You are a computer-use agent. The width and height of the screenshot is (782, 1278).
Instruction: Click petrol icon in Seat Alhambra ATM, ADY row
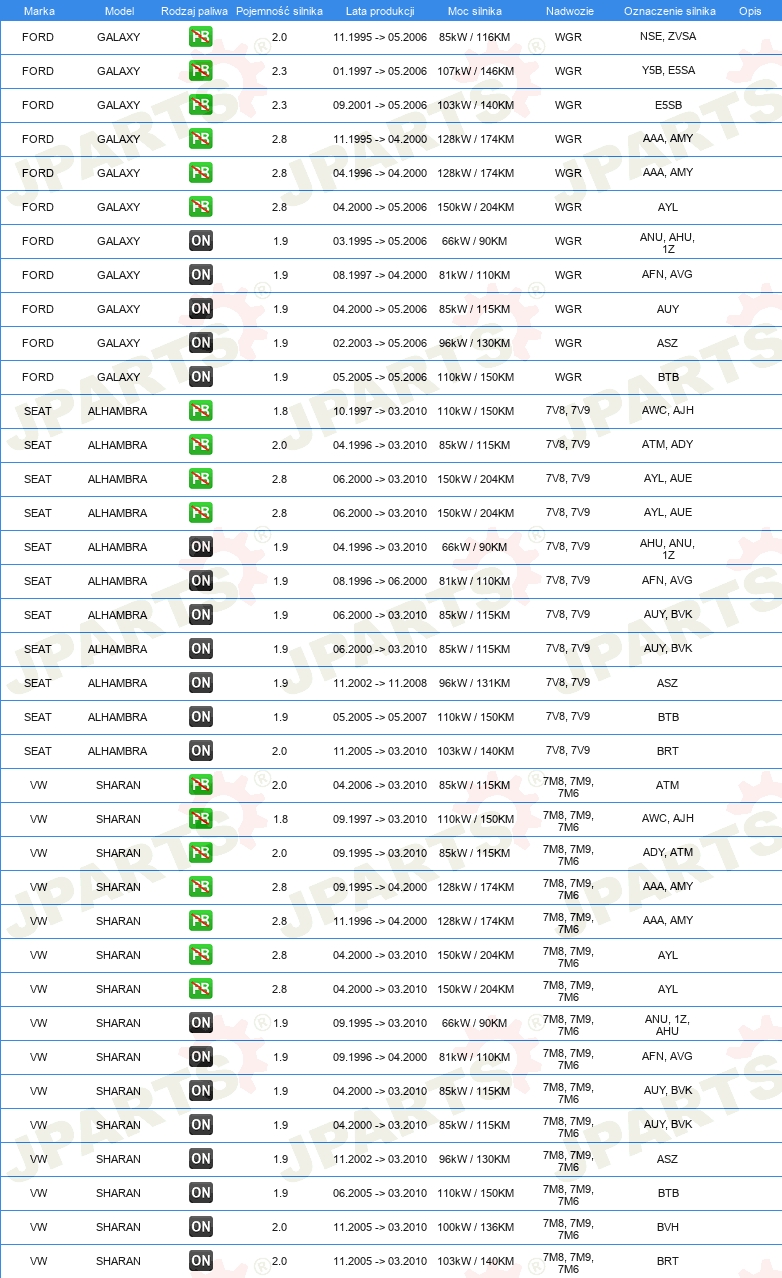pos(201,445)
